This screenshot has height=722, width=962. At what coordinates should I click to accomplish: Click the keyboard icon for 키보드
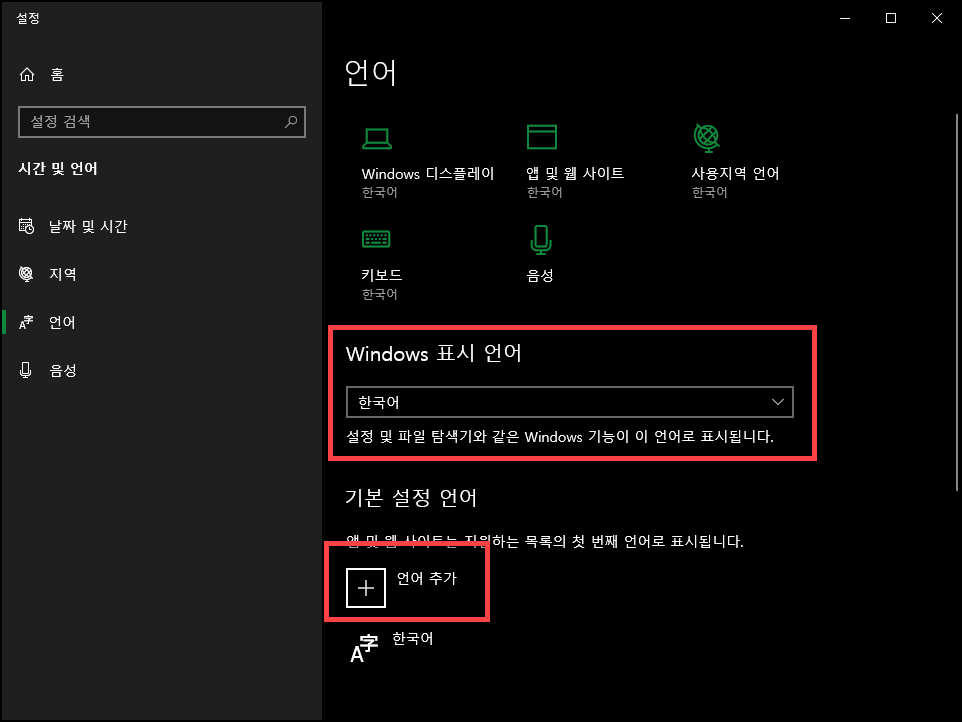pyautogui.click(x=376, y=239)
